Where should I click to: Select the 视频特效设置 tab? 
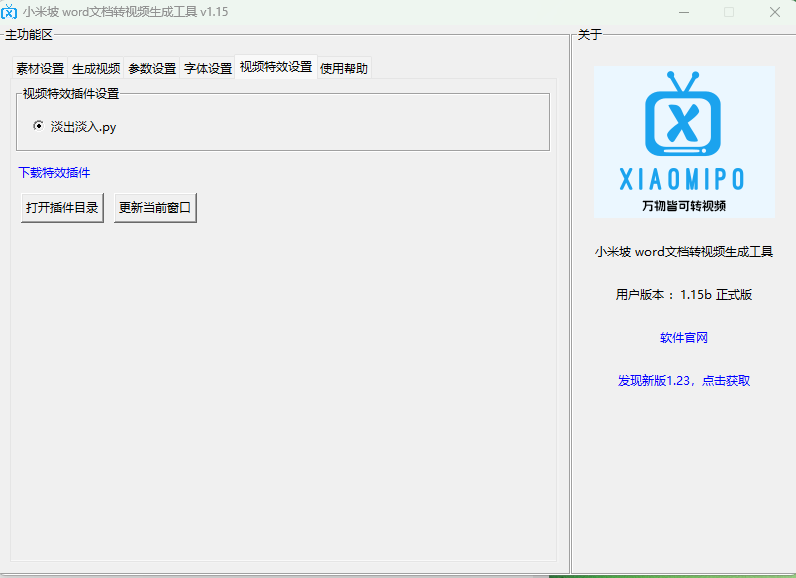click(276, 67)
